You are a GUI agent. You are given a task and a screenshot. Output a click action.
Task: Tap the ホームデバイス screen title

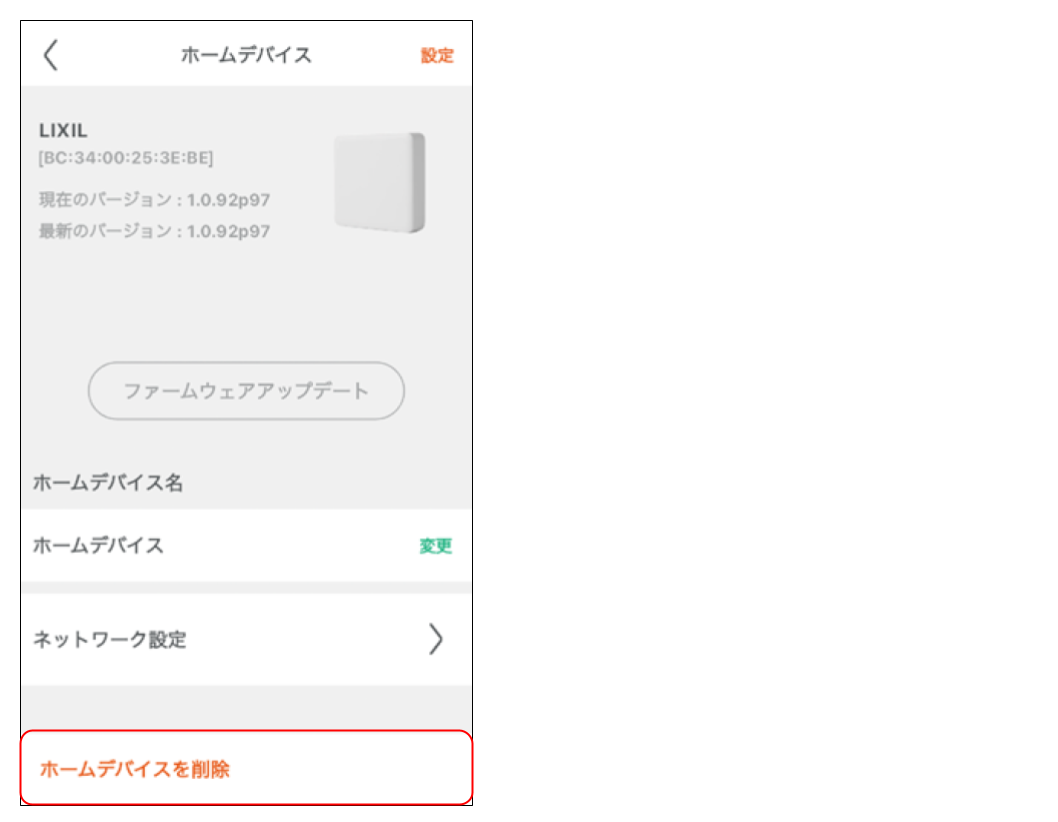(245, 55)
